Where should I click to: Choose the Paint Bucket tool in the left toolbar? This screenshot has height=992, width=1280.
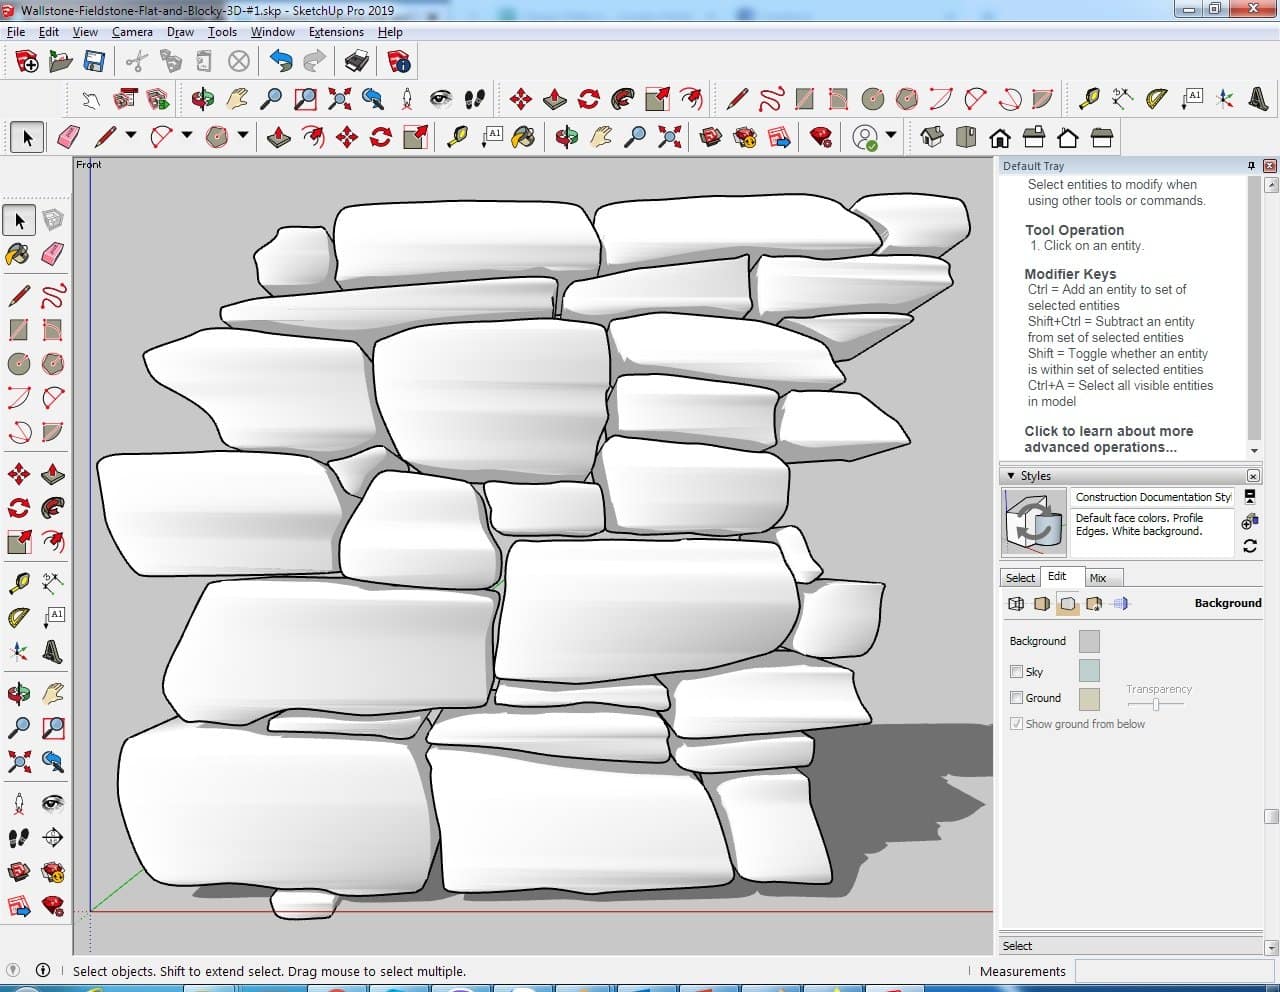pos(19,254)
